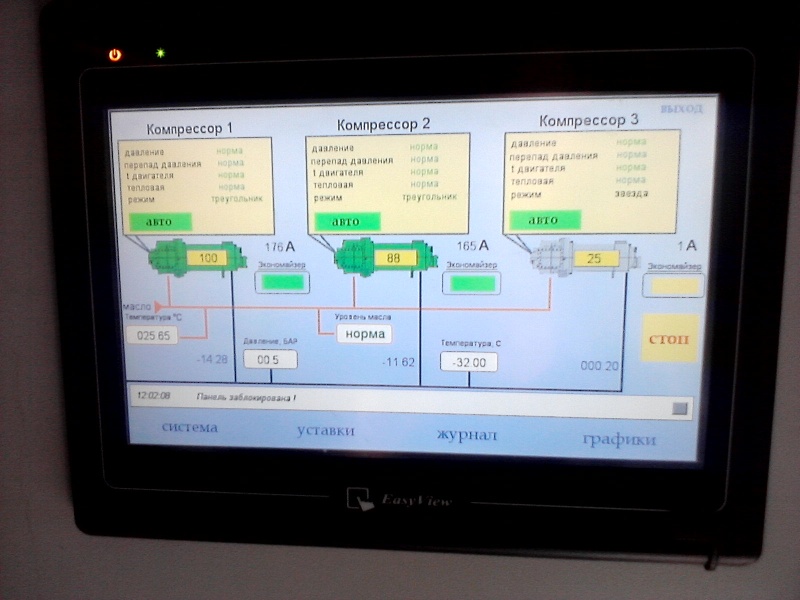800x600 pixels.
Task: Click the gray Компрессор 3 compressor icon
Action: pyautogui.click(x=584, y=257)
